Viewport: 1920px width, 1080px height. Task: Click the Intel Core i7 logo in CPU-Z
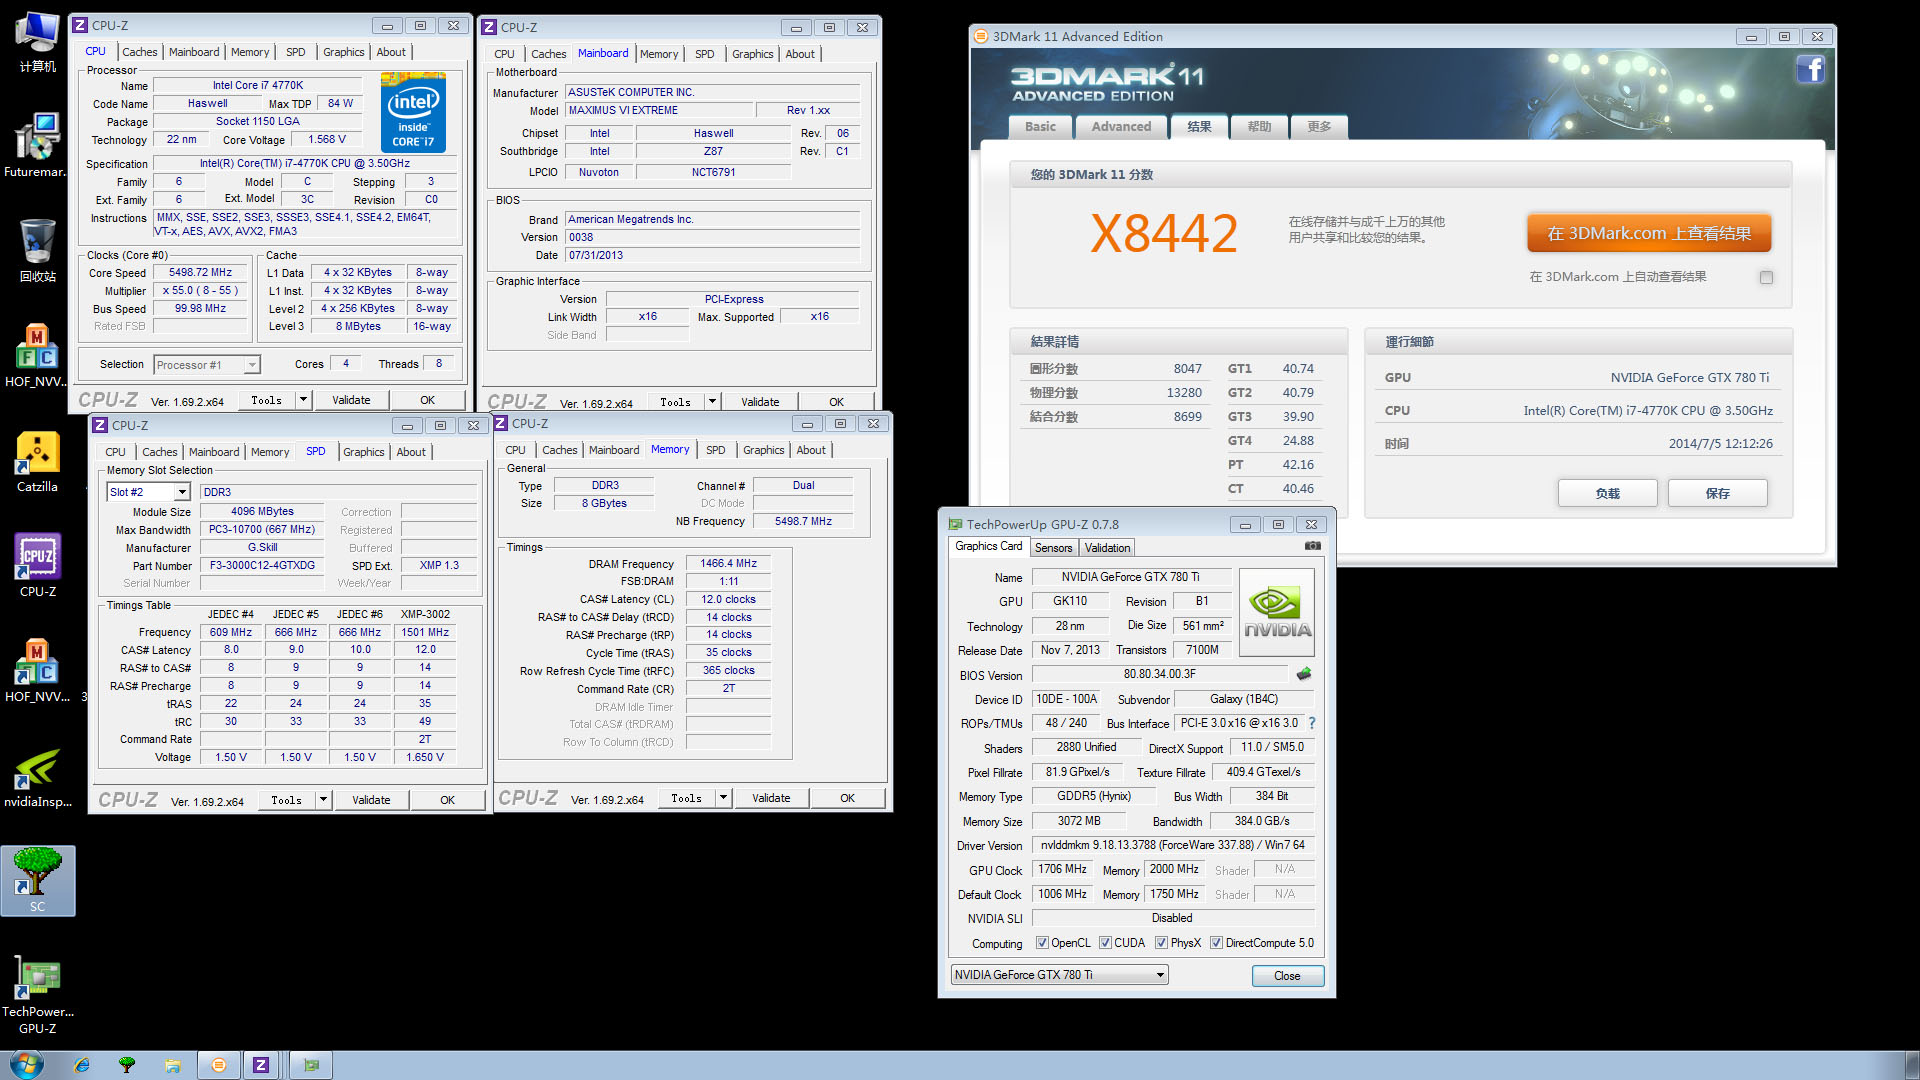pos(413,112)
